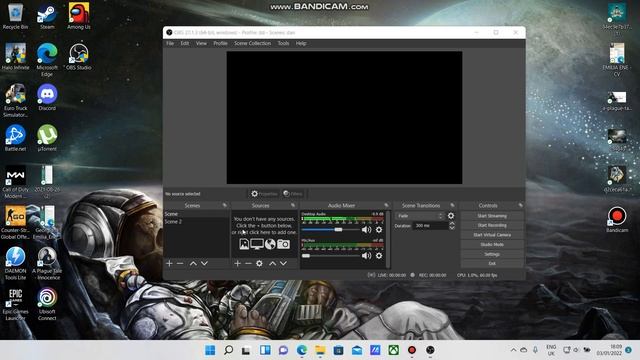
Task: Open the Windows Start menu
Action: click(x=210, y=350)
